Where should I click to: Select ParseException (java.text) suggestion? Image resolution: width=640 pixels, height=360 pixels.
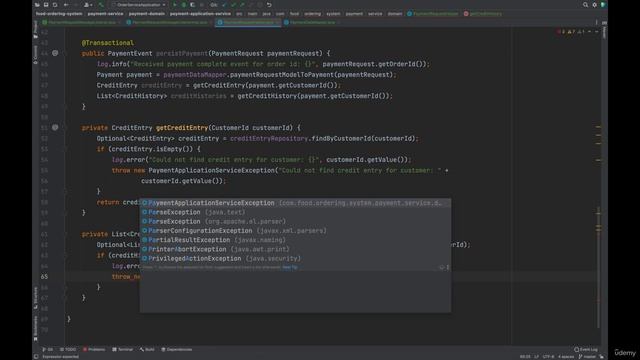point(296,212)
